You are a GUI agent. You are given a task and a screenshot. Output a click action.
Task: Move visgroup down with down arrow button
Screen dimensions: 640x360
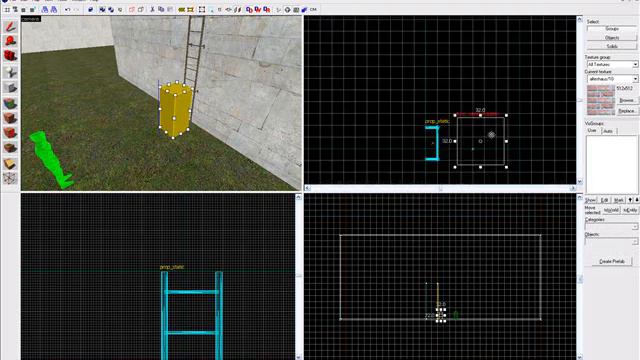[x=636, y=200]
